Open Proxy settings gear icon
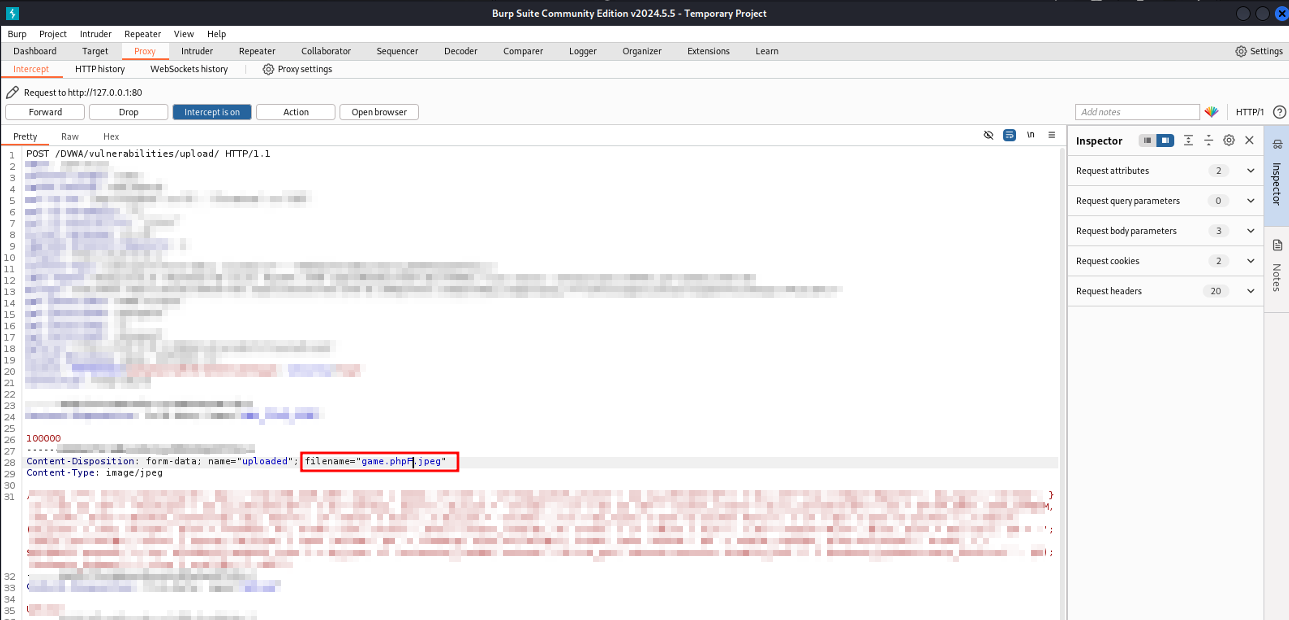The image size is (1289, 620). [268, 69]
